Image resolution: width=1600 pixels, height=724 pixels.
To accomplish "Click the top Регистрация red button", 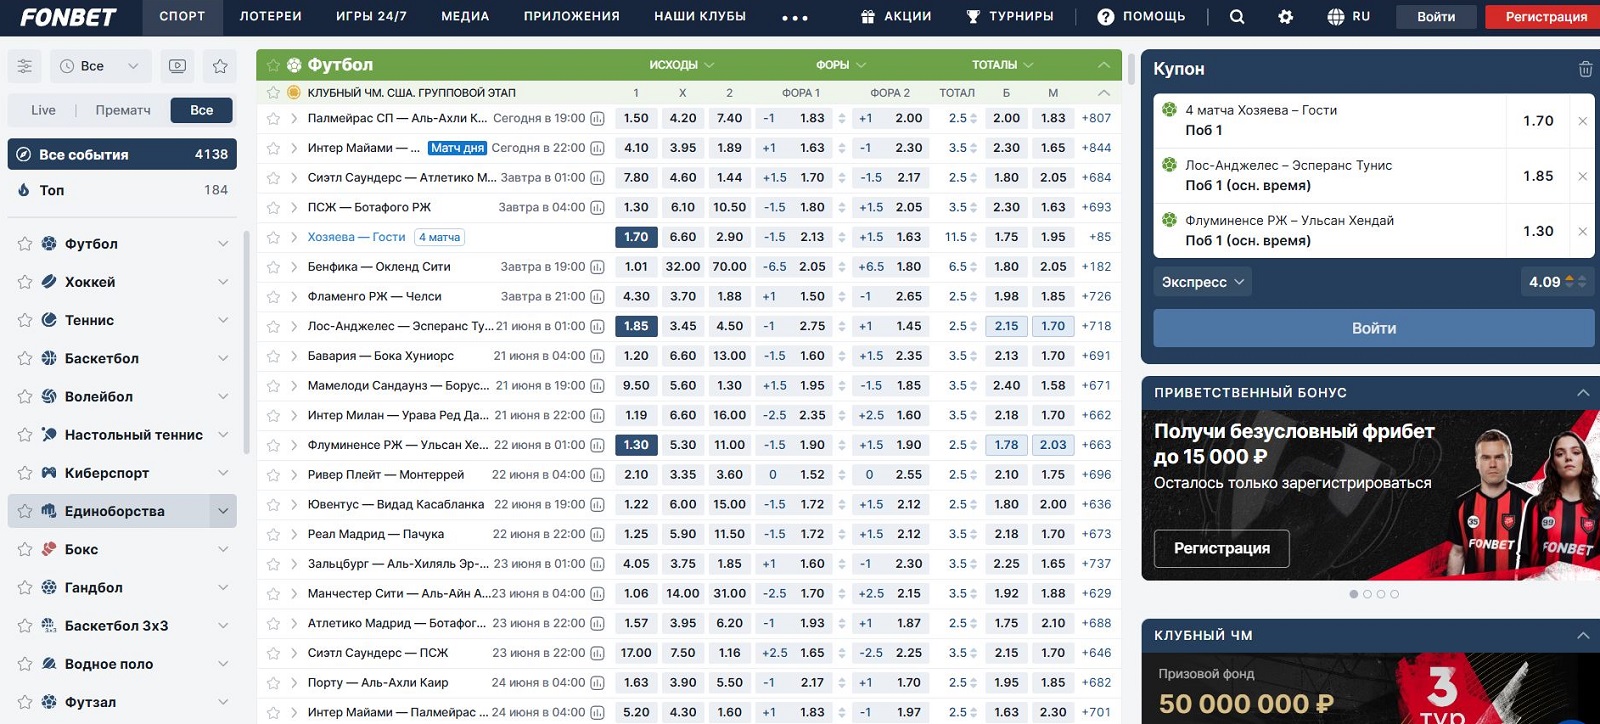I will [1543, 17].
